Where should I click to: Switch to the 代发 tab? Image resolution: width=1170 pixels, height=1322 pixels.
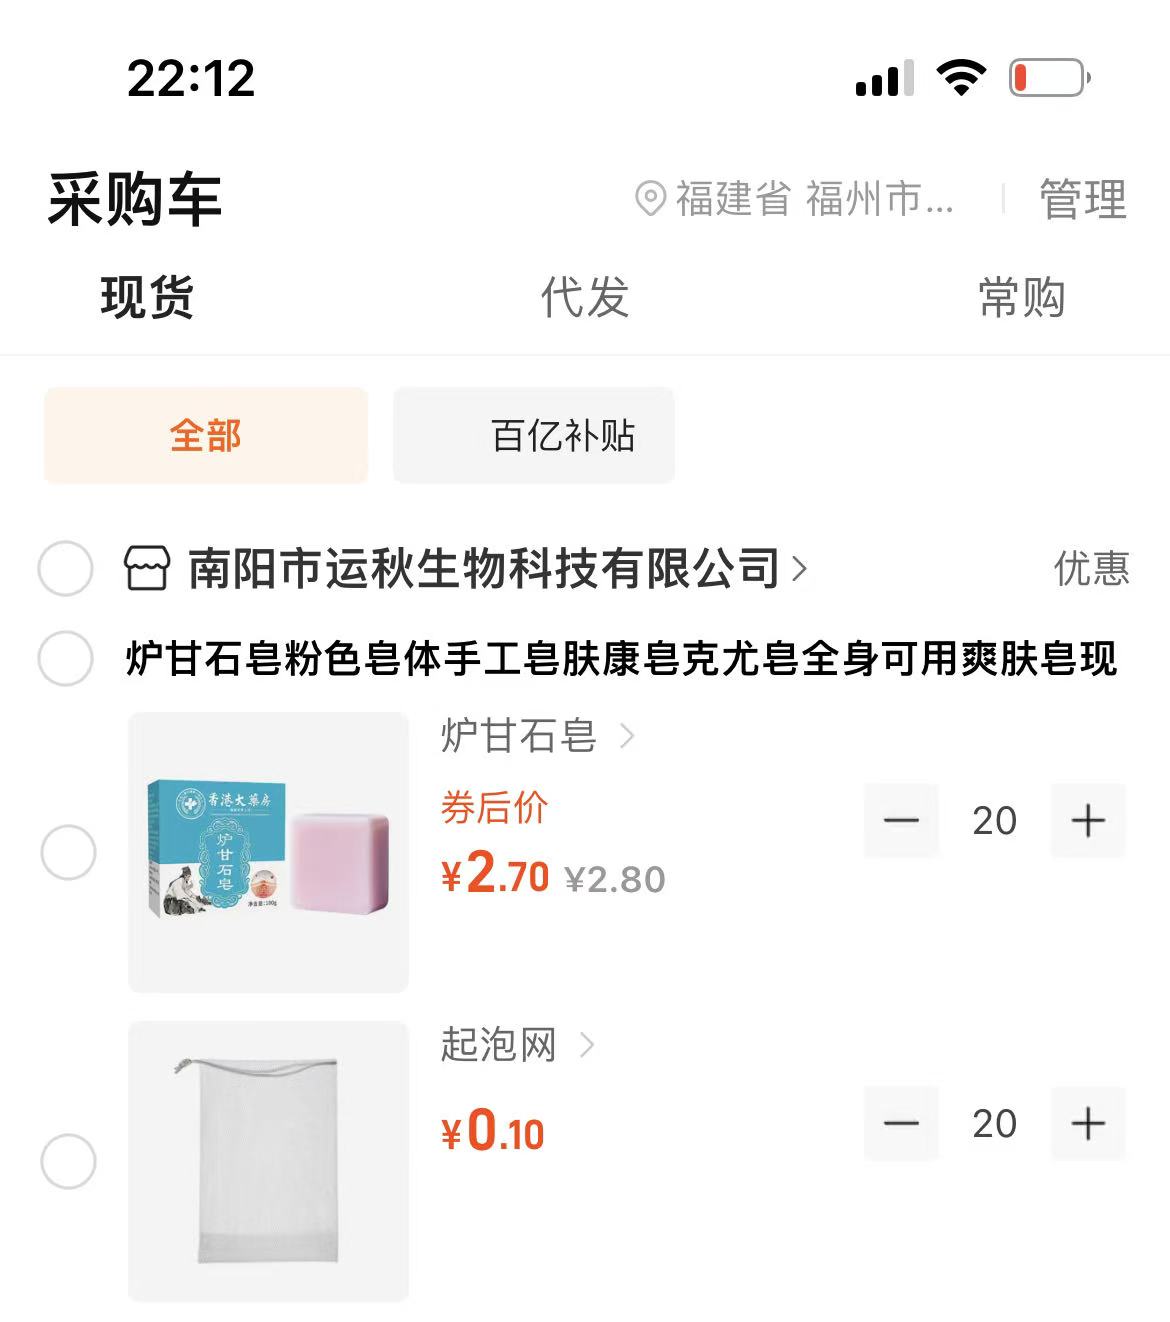tap(584, 298)
